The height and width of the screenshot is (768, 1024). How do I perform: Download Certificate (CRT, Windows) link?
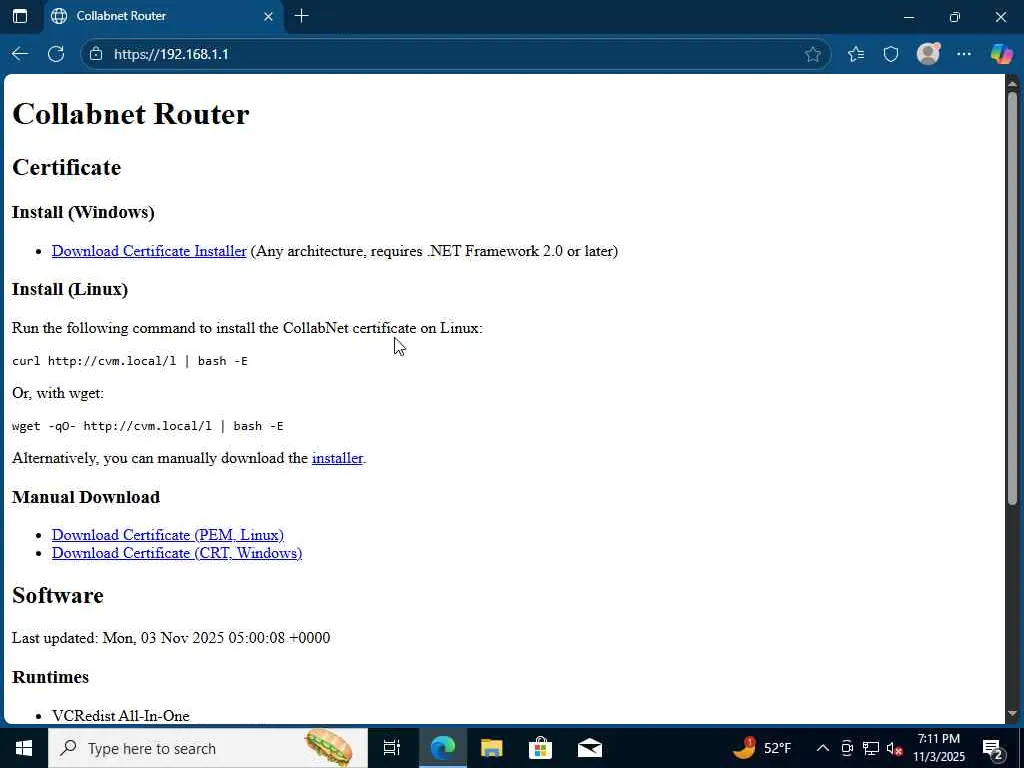[177, 553]
